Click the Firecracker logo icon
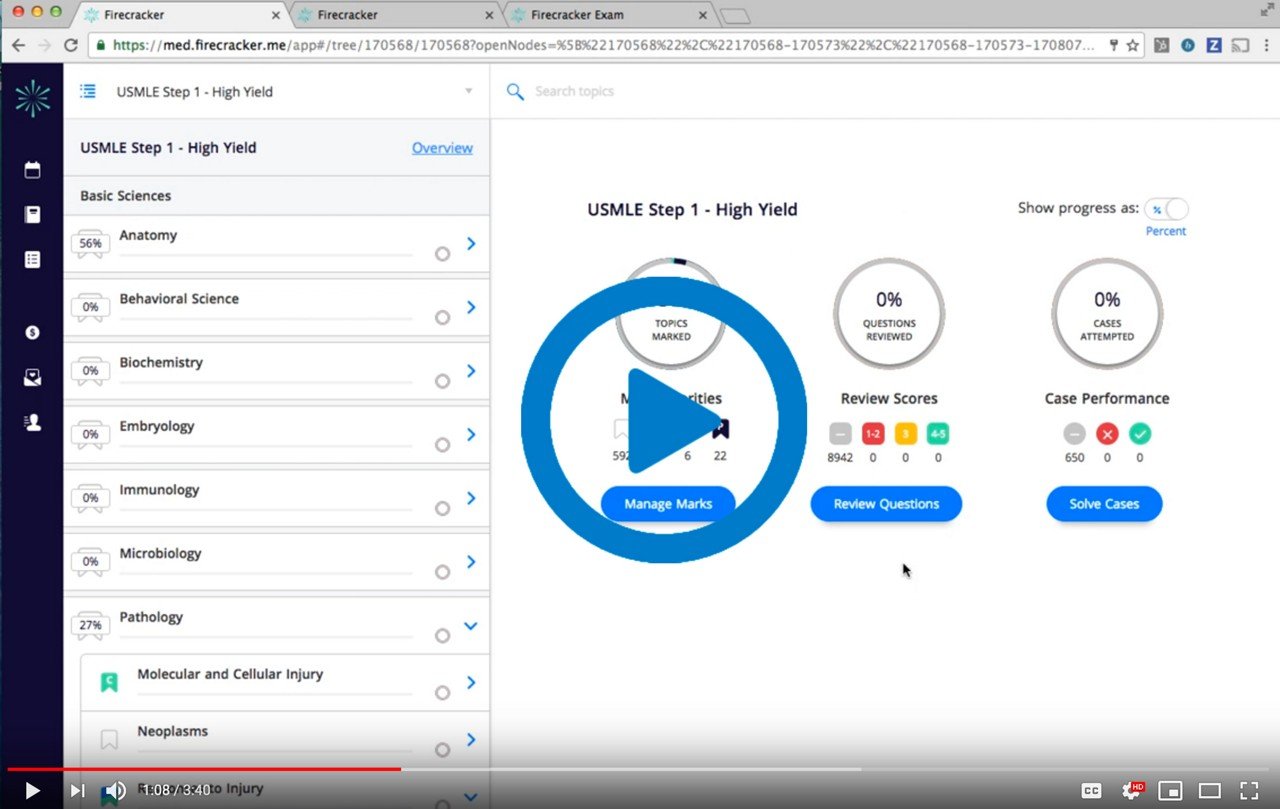The width and height of the screenshot is (1280, 809). click(x=32, y=98)
